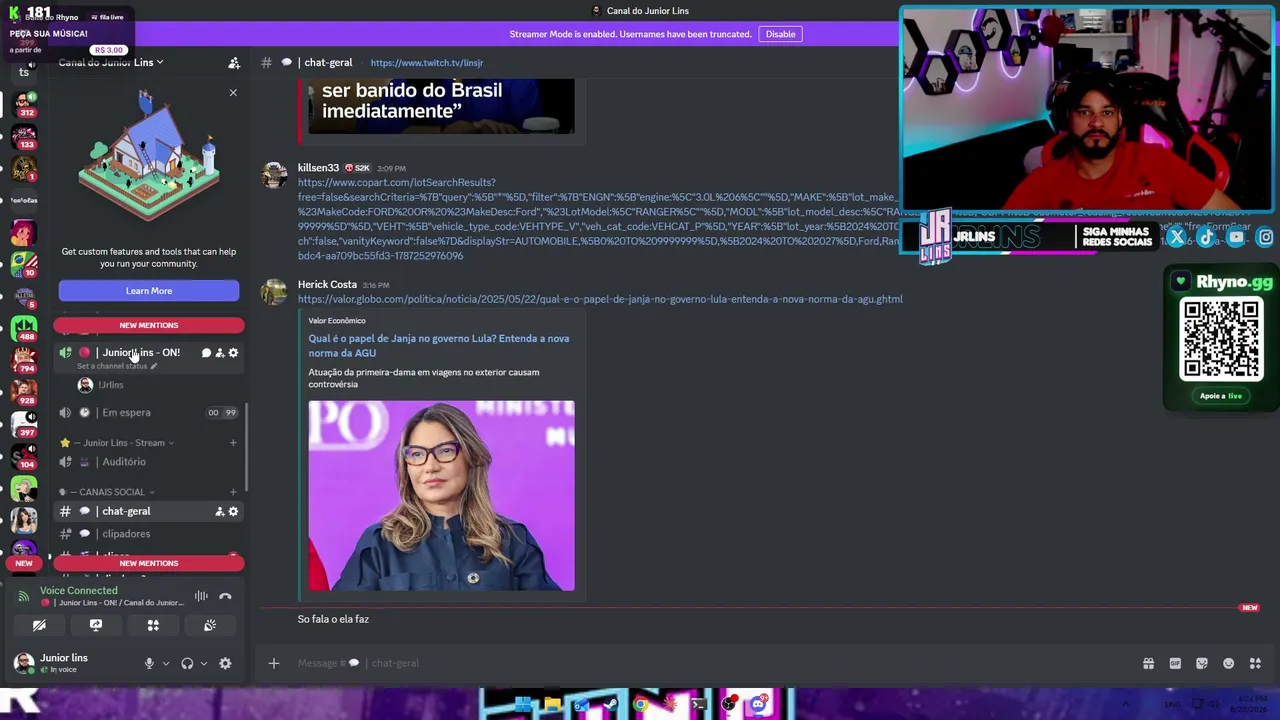The image size is (1280, 720).
Task: Join the Auditório stage channel
Action: click(149, 462)
